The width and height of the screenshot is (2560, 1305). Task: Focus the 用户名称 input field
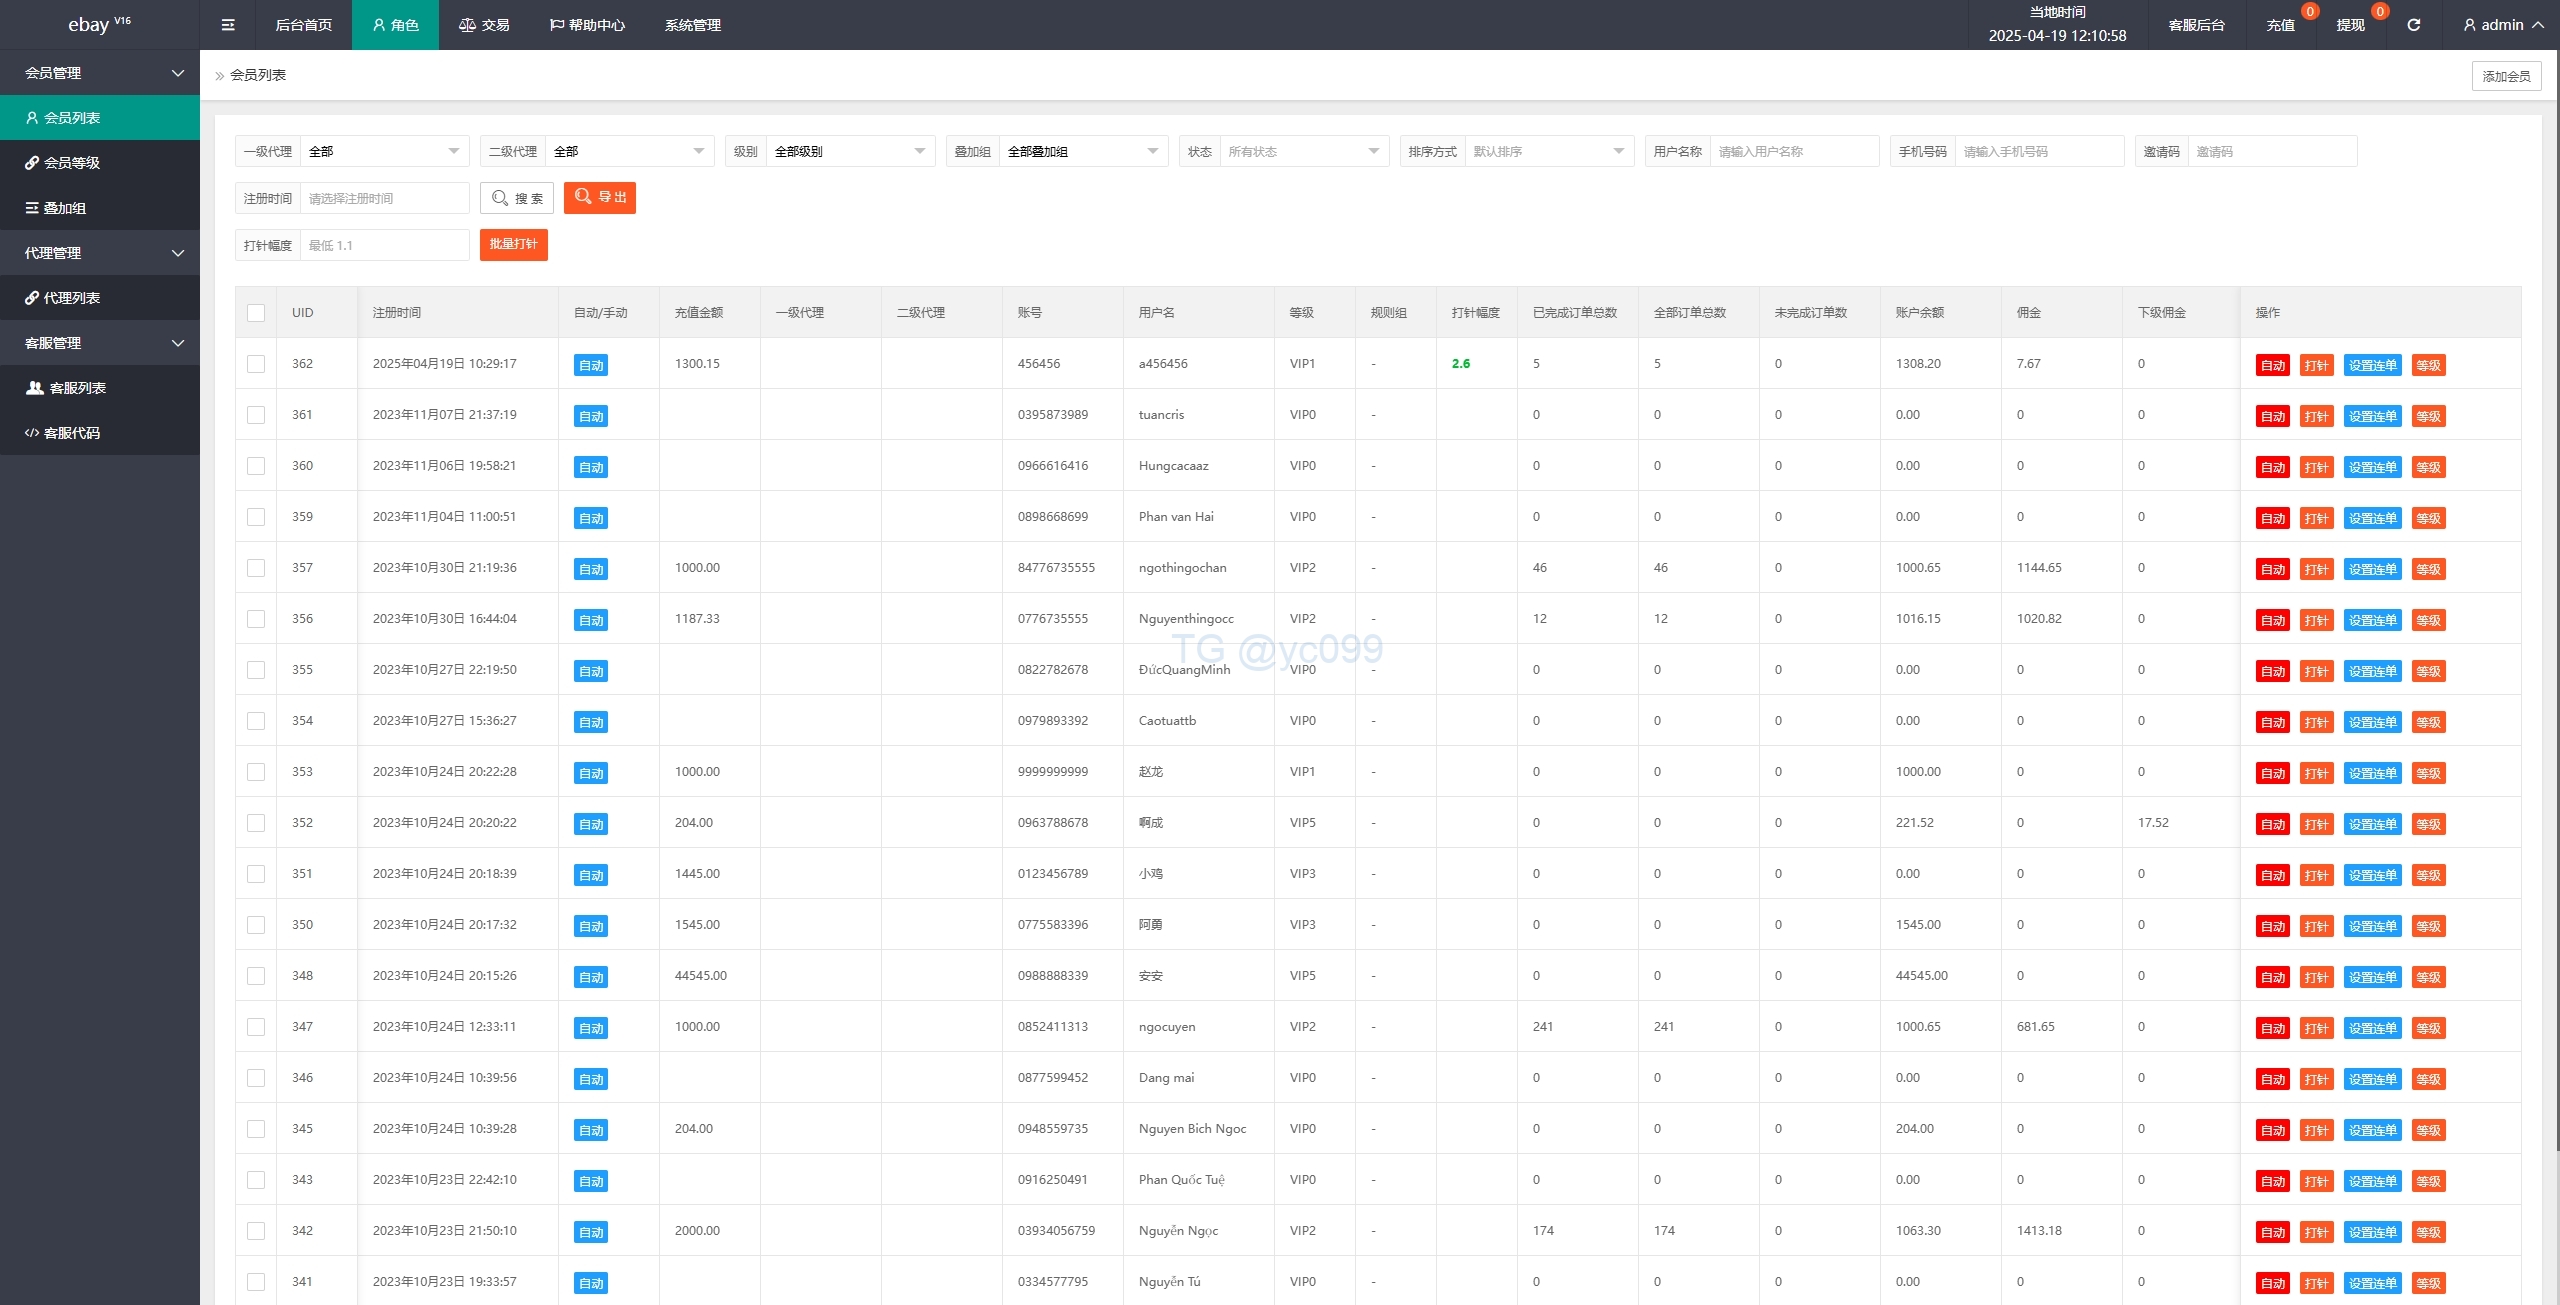[x=1794, y=152]
